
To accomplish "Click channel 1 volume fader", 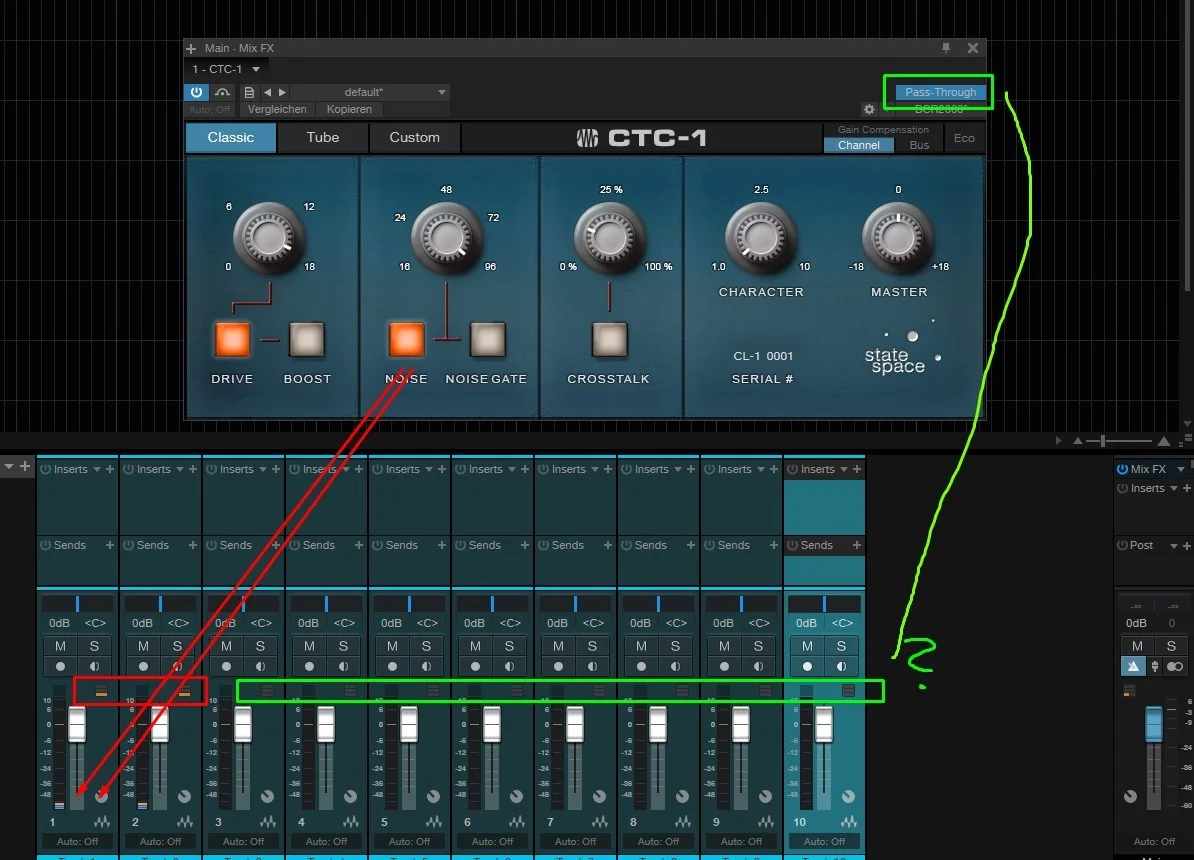I will pyautogui.click(x=77, y=724).
